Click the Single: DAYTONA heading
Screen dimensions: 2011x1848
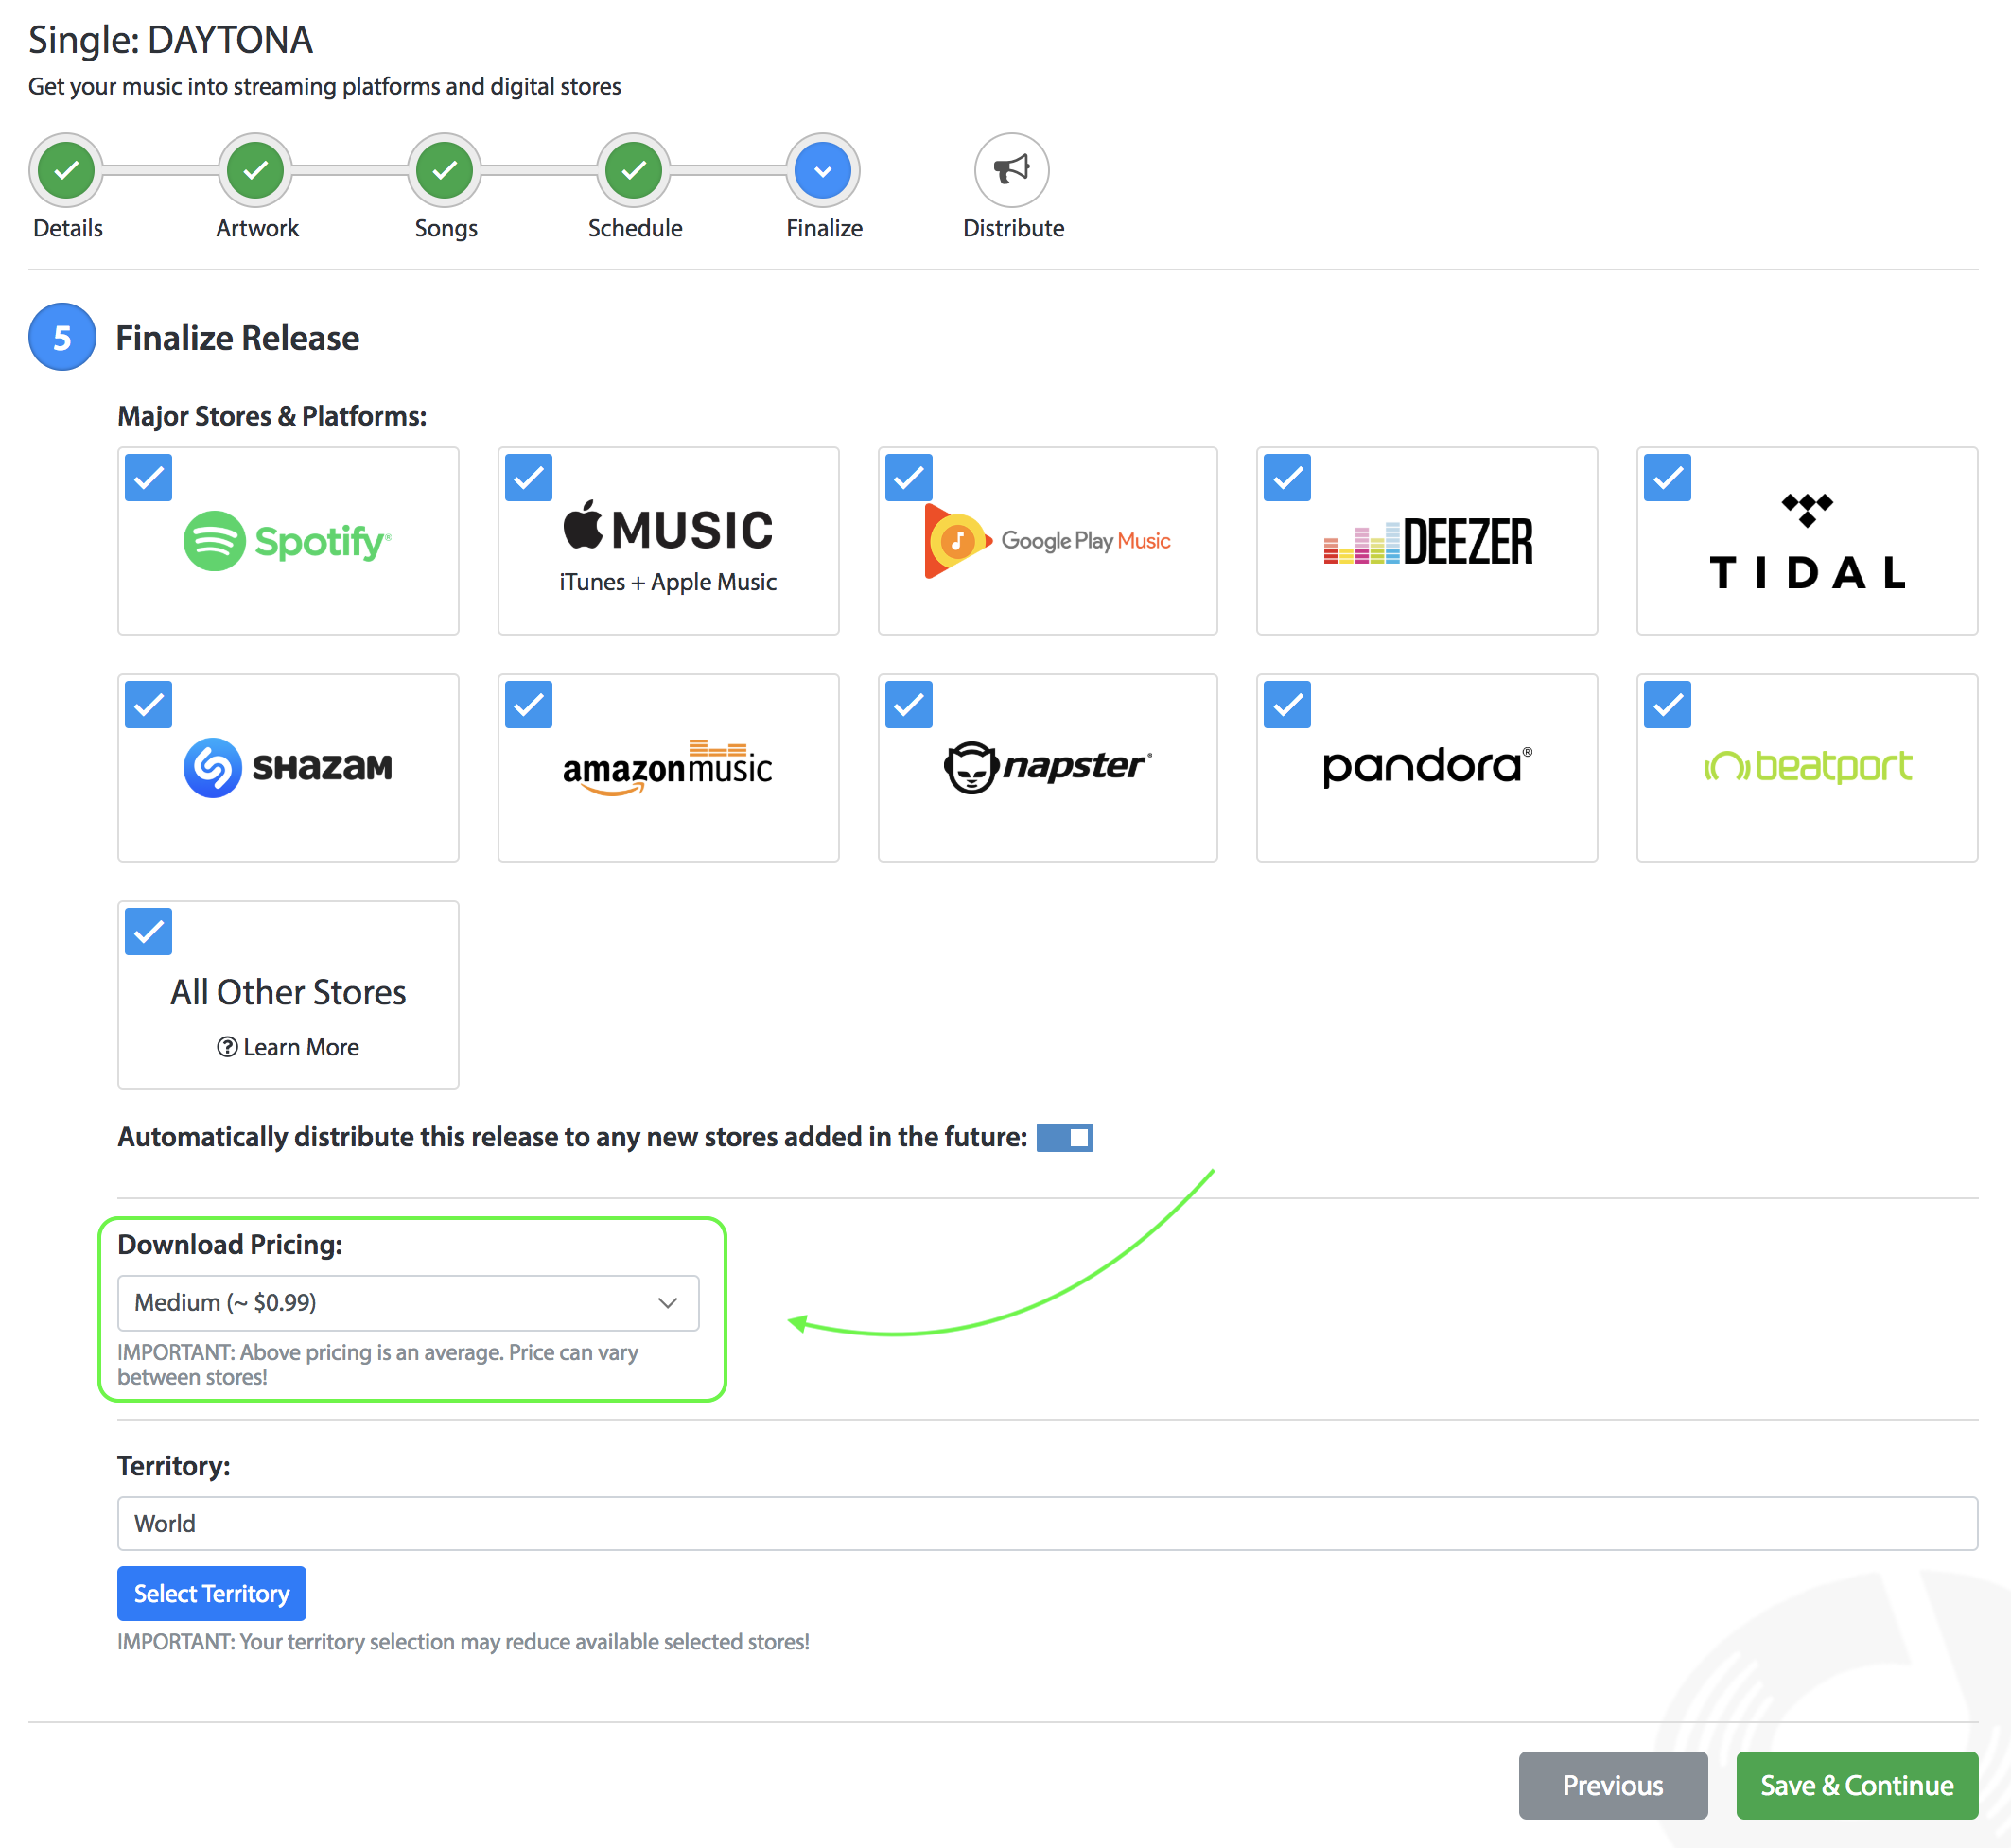(x=170, y=40)
